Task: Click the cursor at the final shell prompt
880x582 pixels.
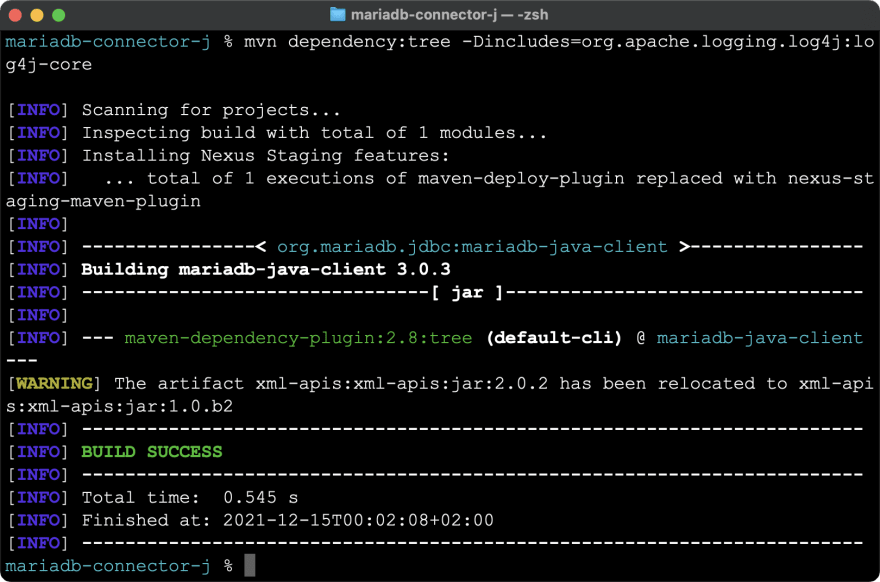Action: [250, 565]
